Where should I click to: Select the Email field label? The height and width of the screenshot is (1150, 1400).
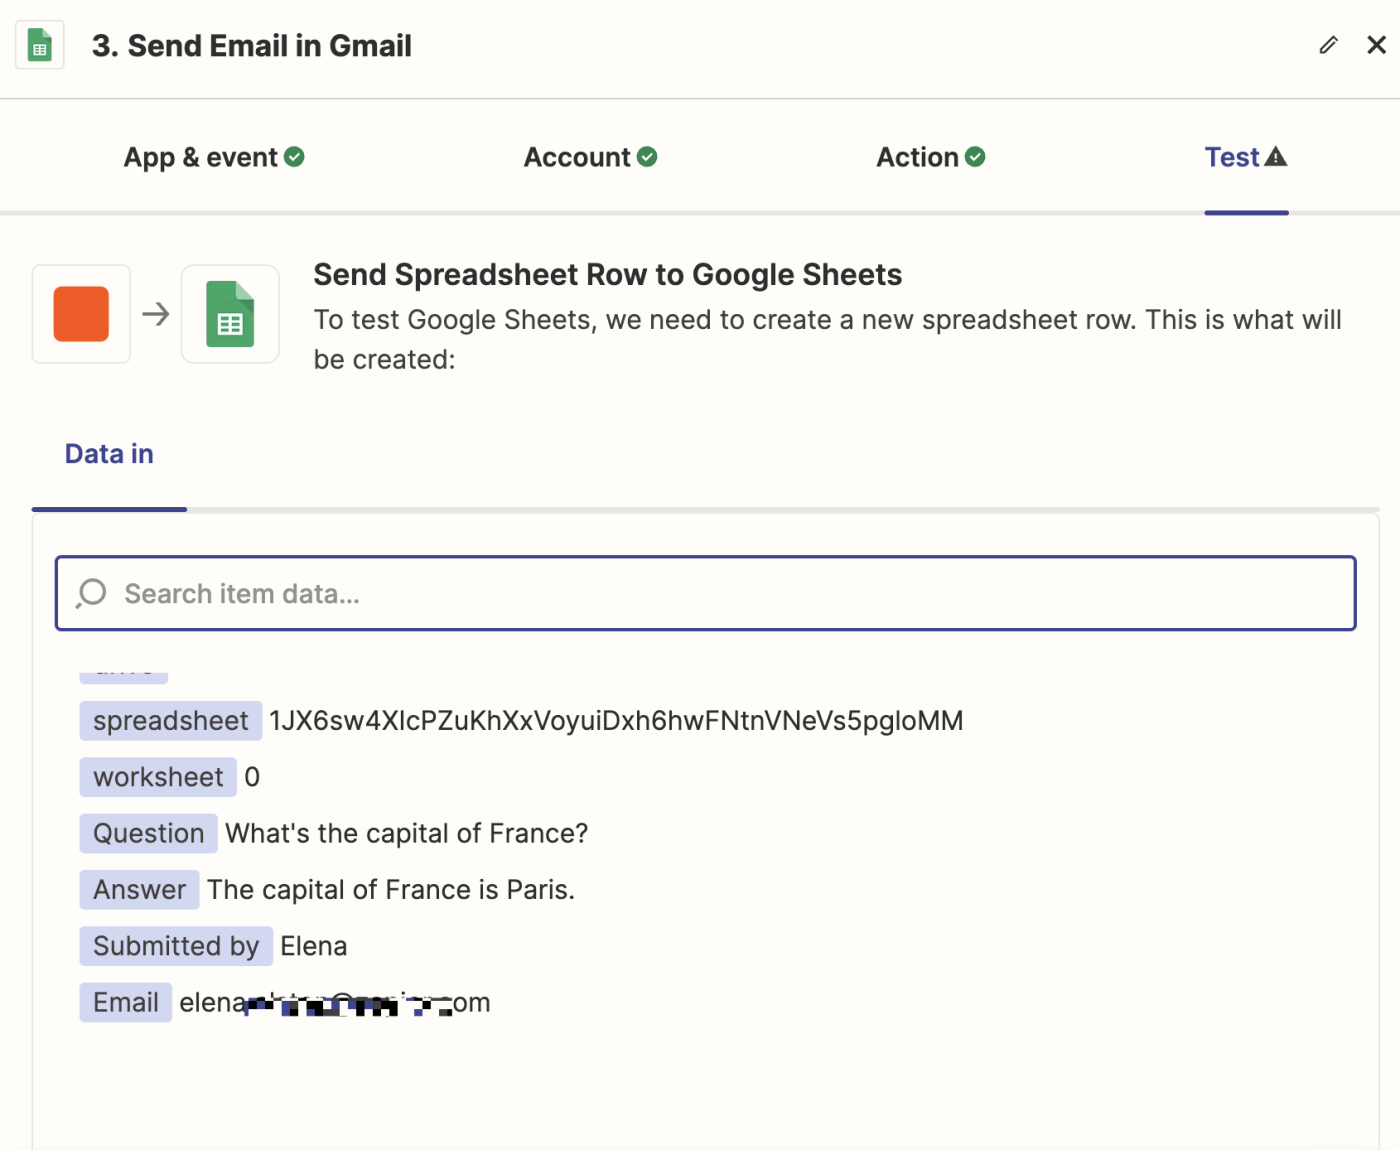pos(126,1002)
